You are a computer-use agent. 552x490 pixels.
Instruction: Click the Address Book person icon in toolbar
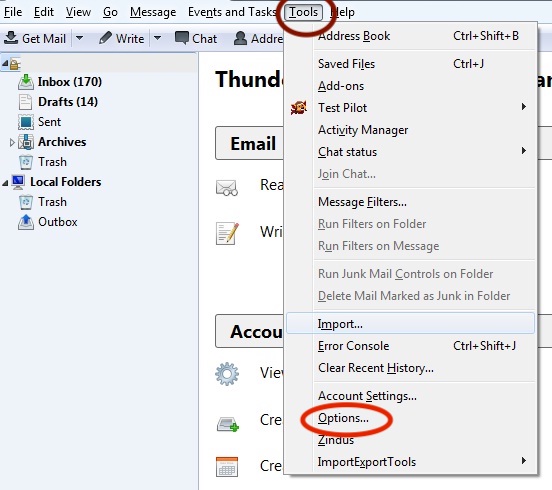click(x=240, y=38)
